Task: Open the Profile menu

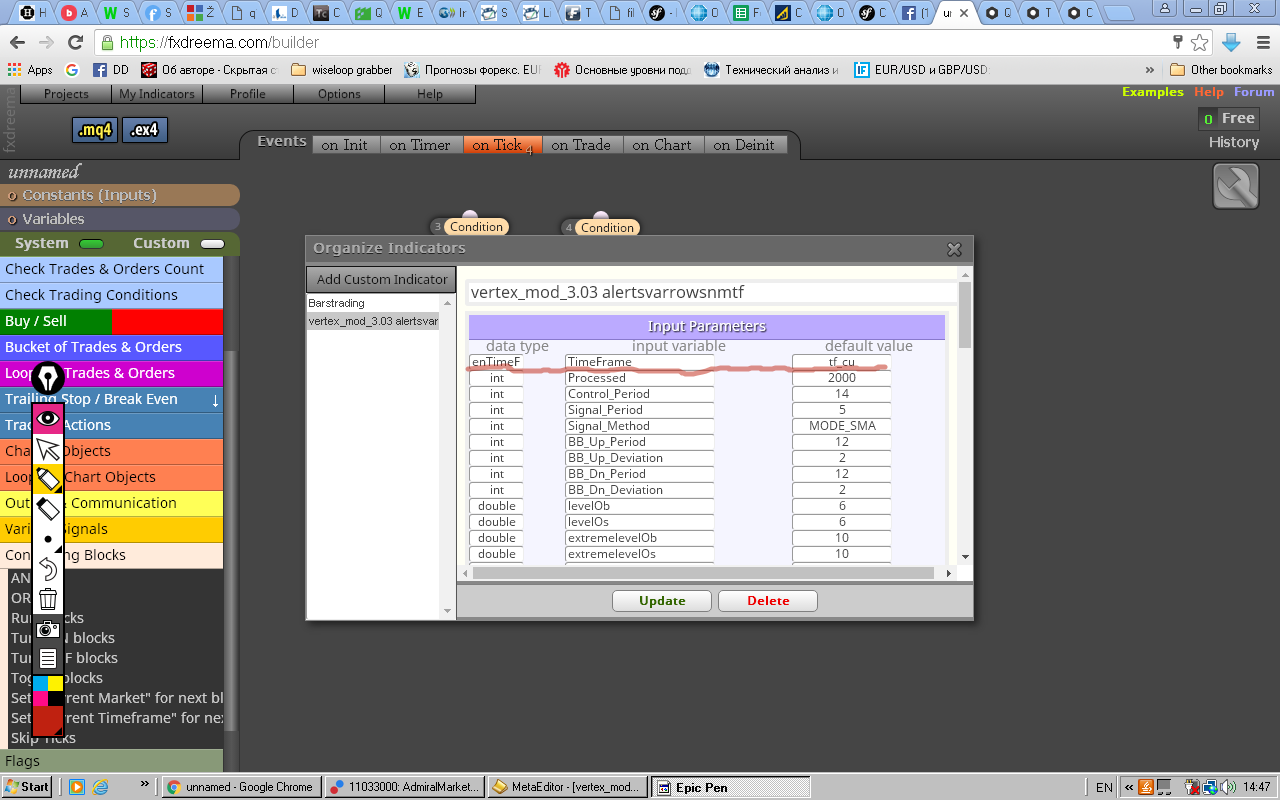Action: point(248,93)
